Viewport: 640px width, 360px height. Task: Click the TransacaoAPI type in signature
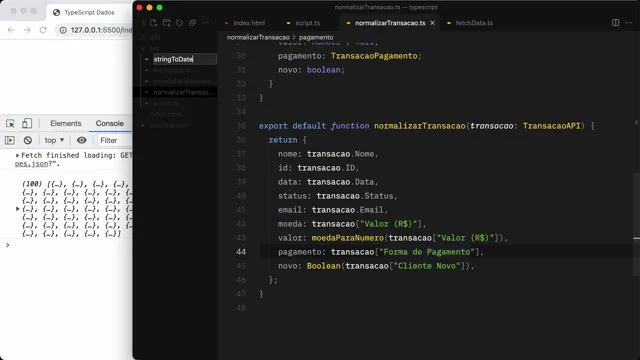coord(551,126)
